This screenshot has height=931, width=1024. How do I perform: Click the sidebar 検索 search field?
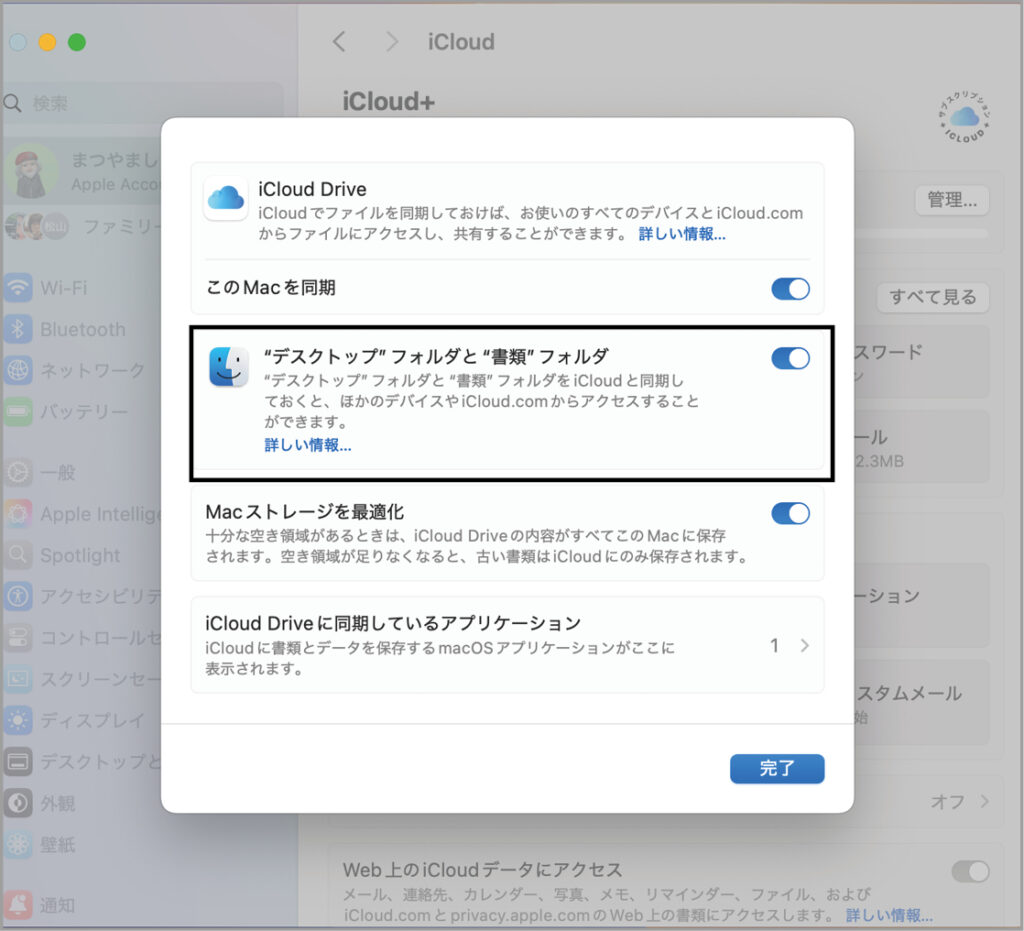click(x=142, y=103)
